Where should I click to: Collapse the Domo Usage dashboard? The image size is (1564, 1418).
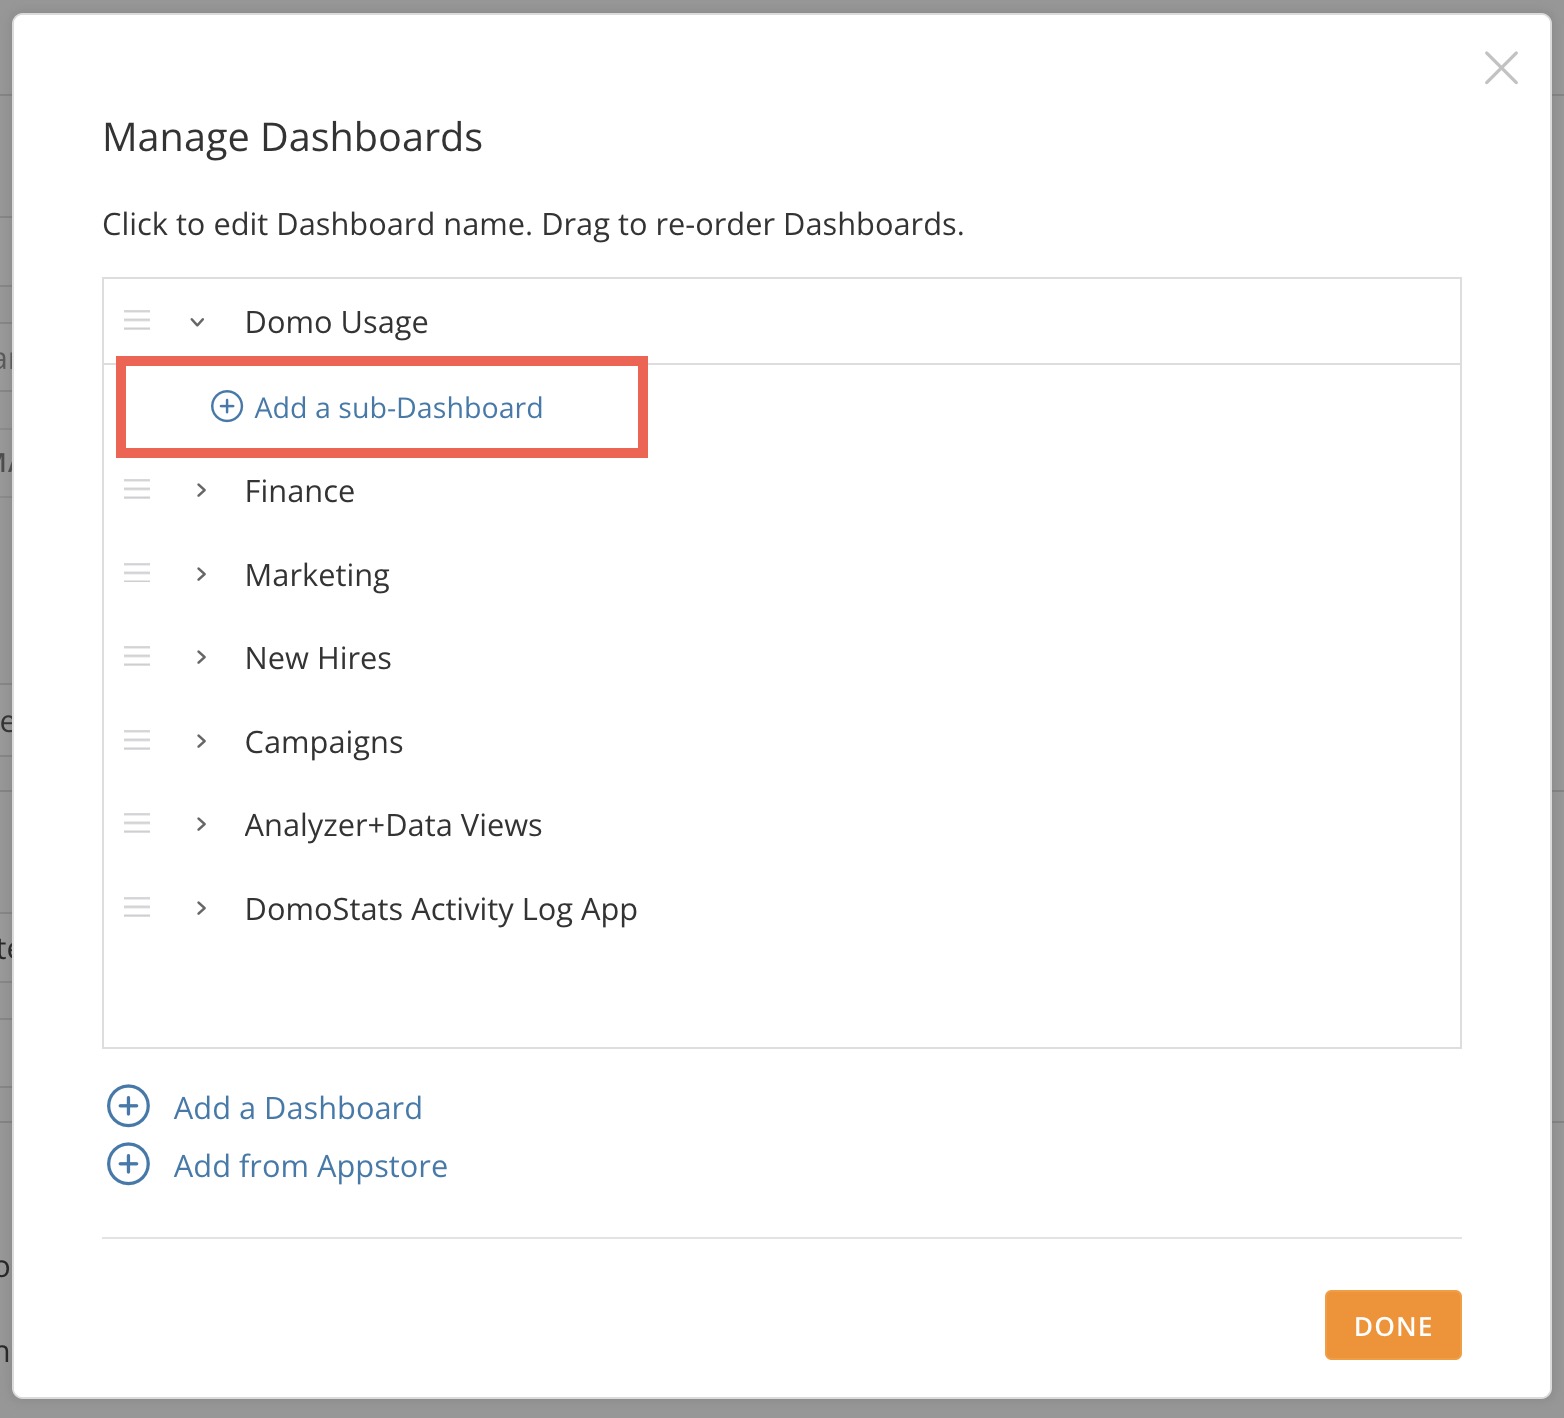click(198, 322)
